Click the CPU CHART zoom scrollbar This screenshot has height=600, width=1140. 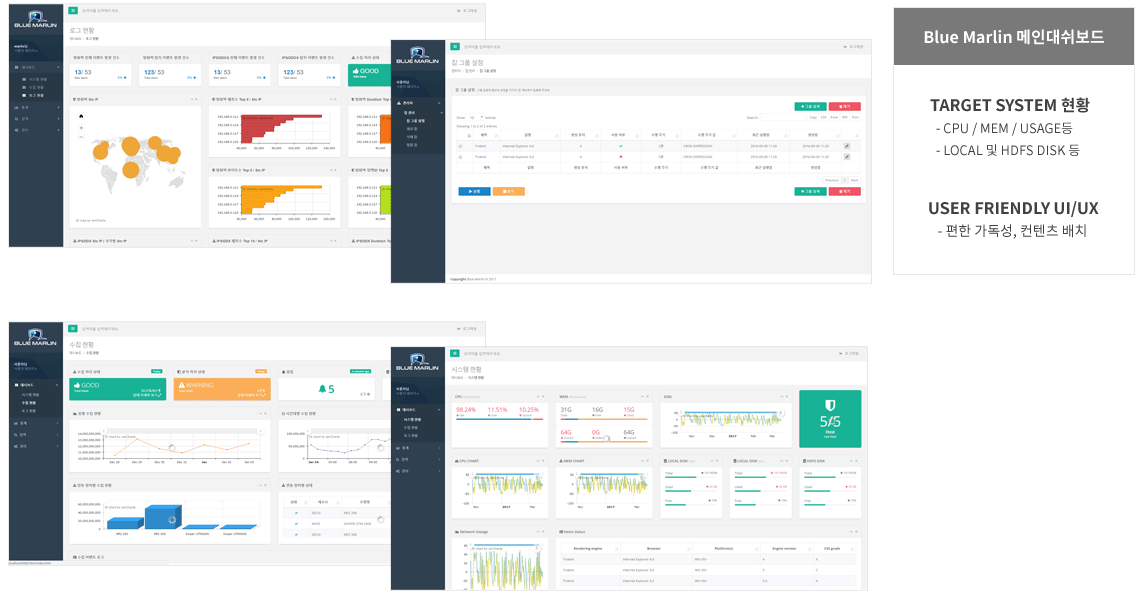tap(507, 476)
